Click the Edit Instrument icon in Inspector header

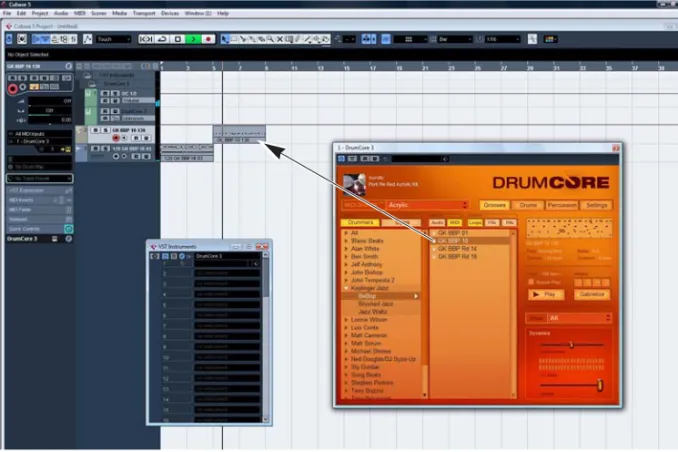click(68, 66)
